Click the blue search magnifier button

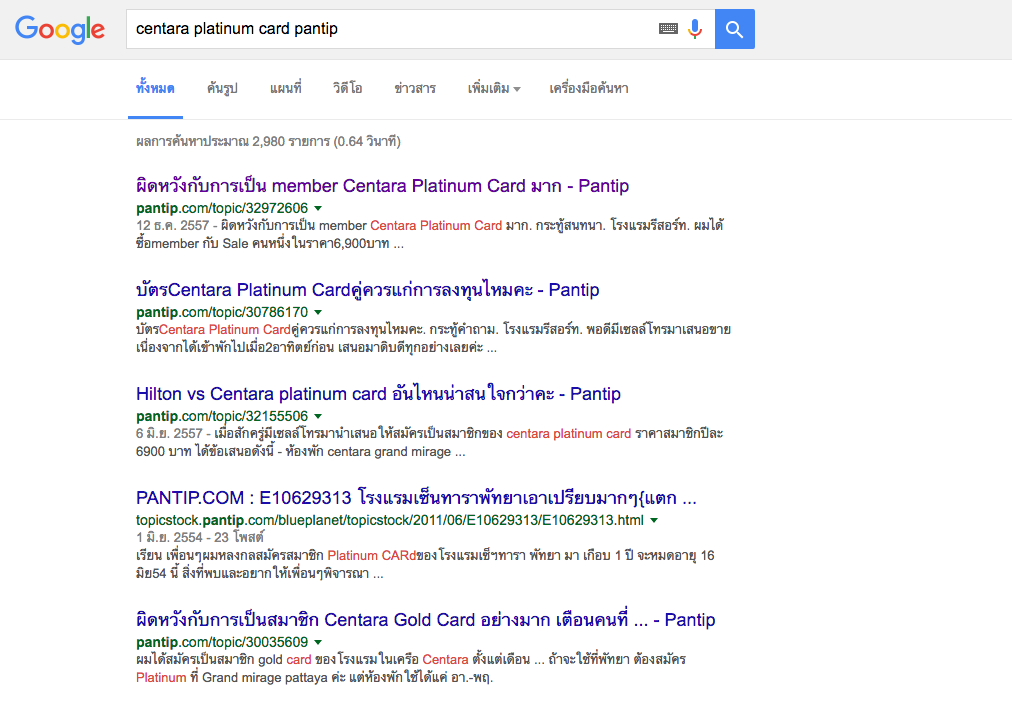point(734,29)
